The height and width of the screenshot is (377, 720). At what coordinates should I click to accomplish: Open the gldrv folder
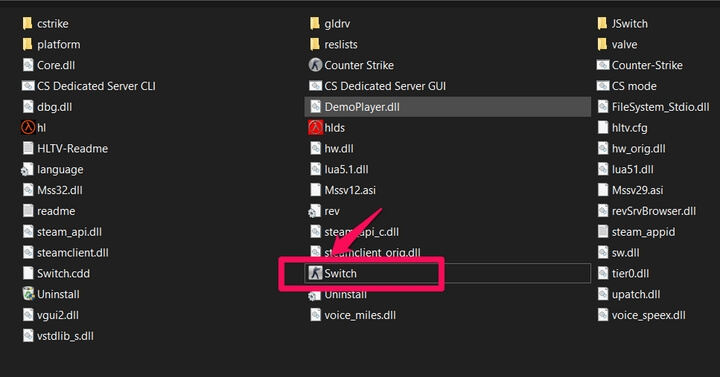(x=329, y=23)
